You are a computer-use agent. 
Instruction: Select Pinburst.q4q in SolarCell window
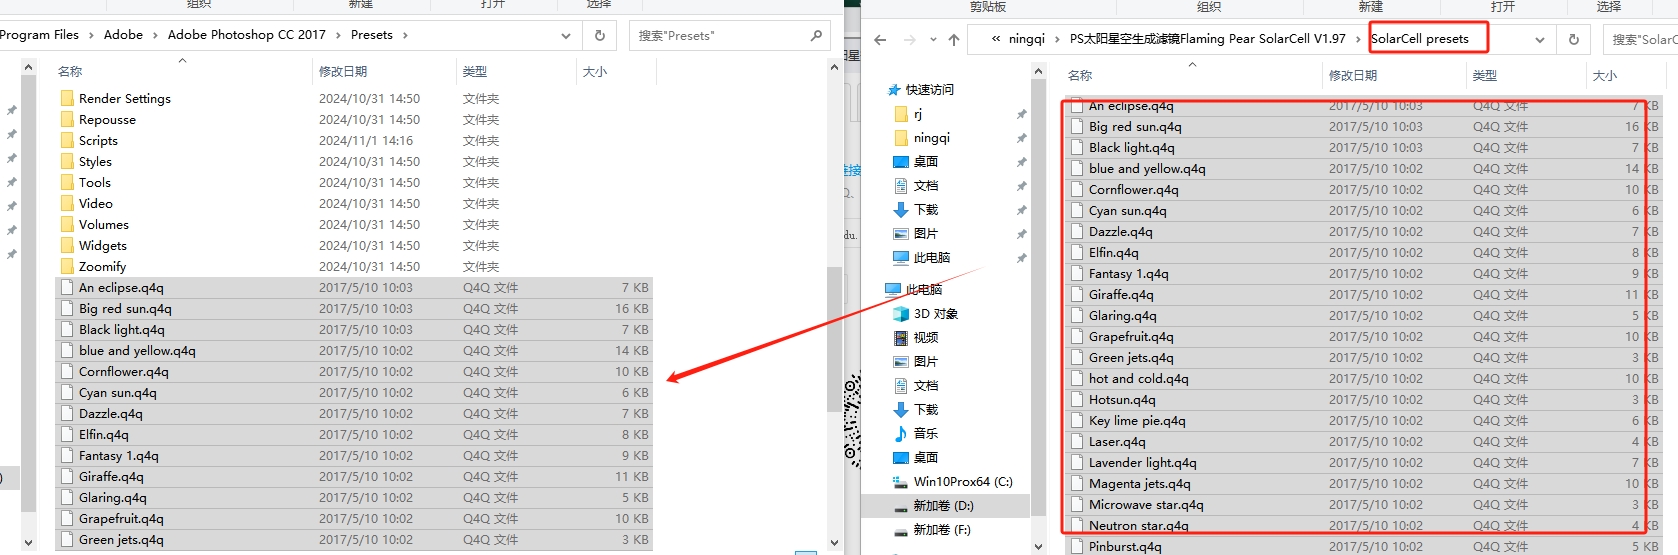[1364, 546]
